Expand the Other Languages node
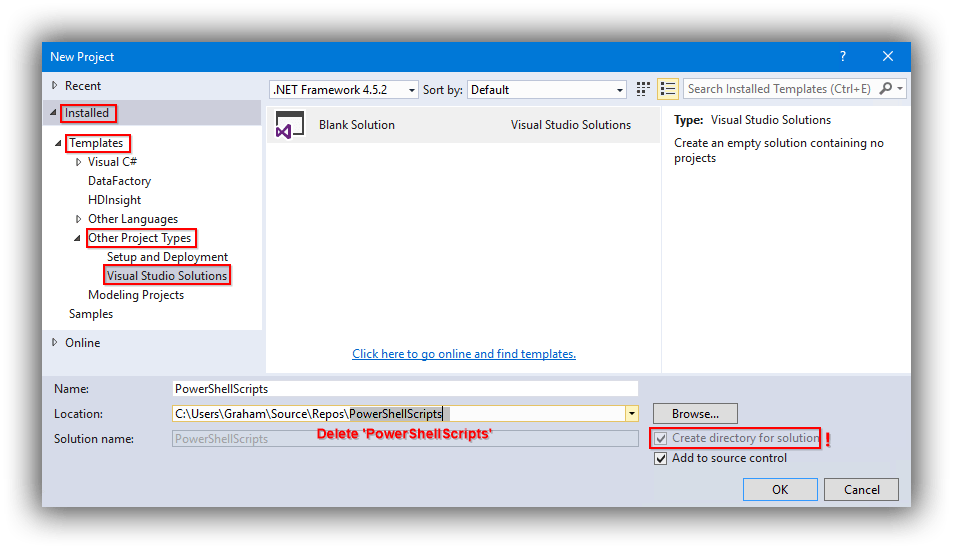This screenshot has height=549, width=953. point(78,219)
